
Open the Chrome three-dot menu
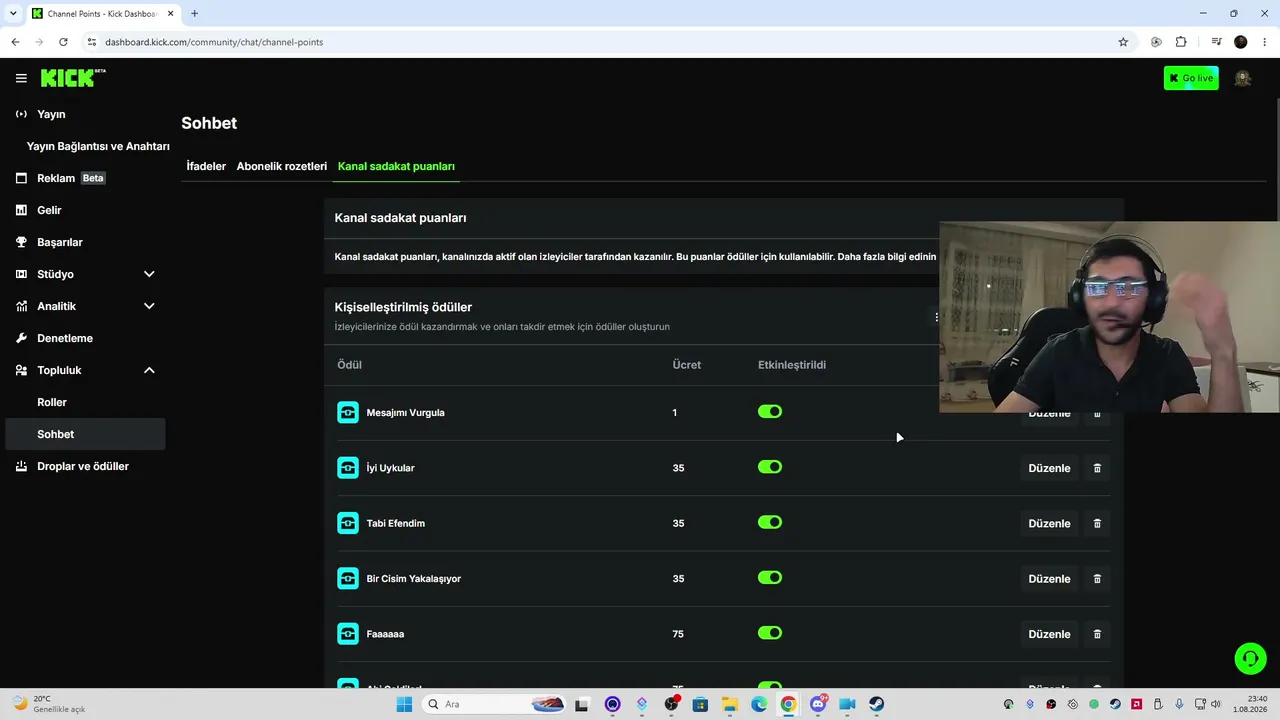coord(1265,42)
